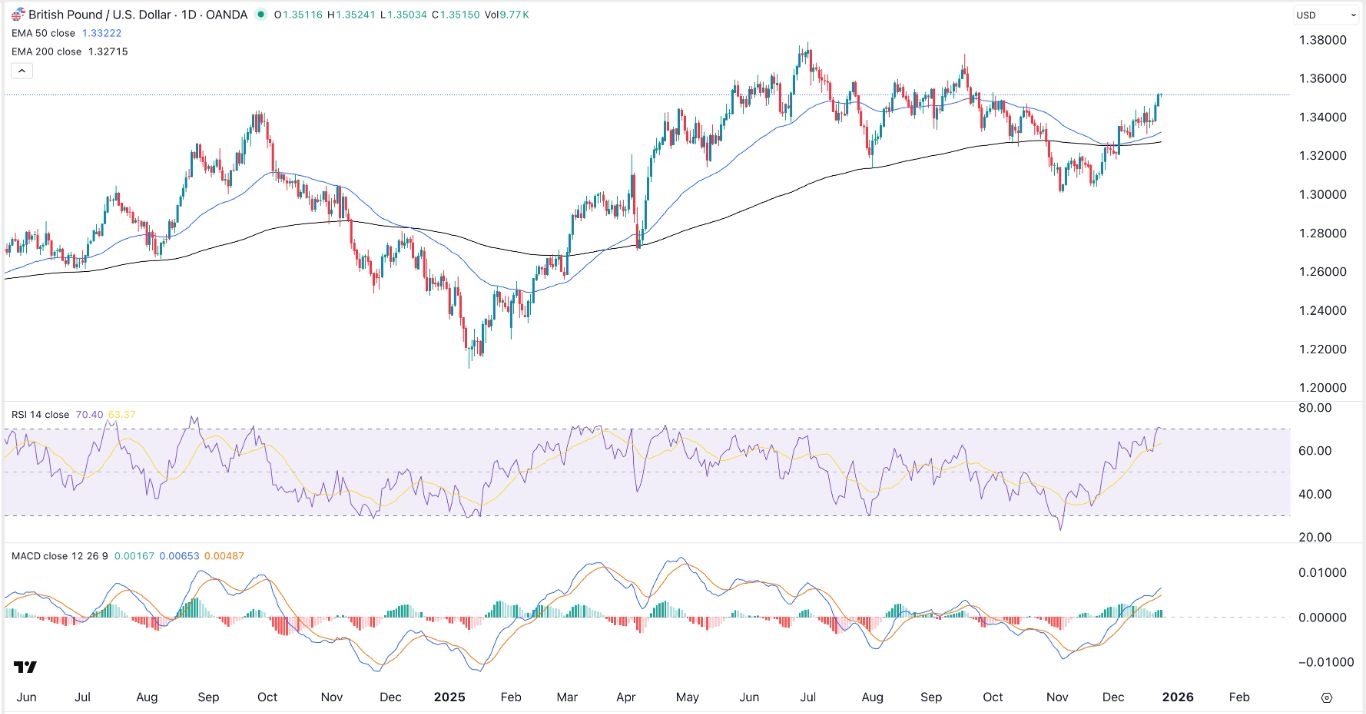Select the EMA 50 close legend

click(x=45, y=33)
